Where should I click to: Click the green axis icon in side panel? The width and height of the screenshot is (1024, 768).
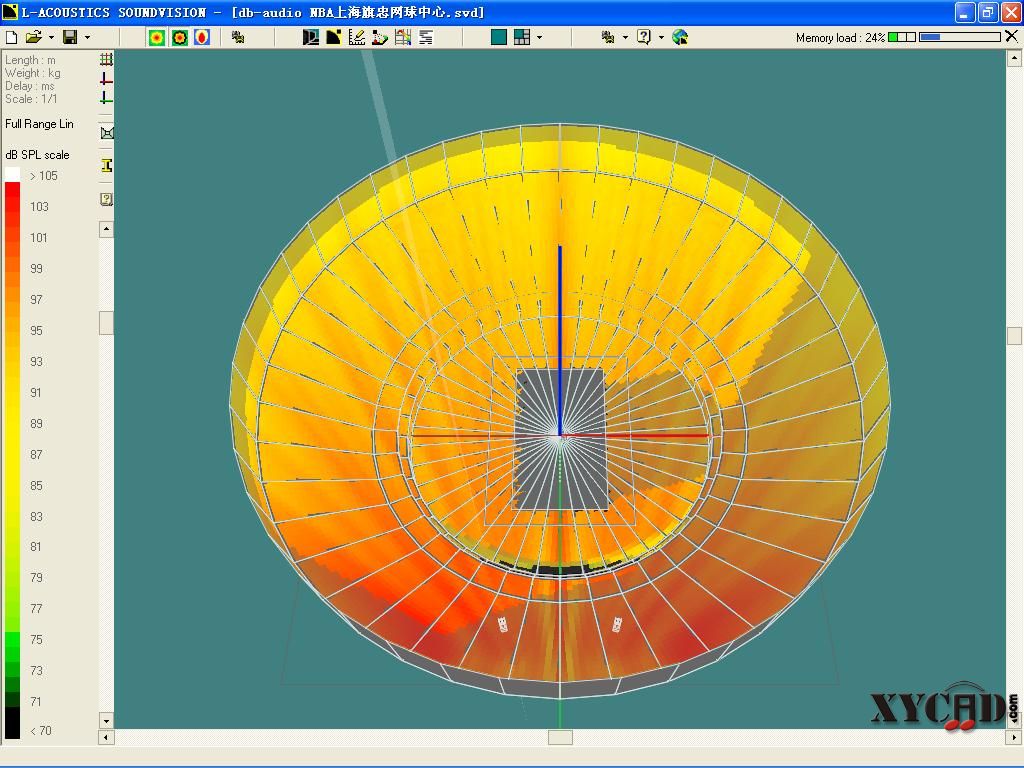(x=106, y=98)
